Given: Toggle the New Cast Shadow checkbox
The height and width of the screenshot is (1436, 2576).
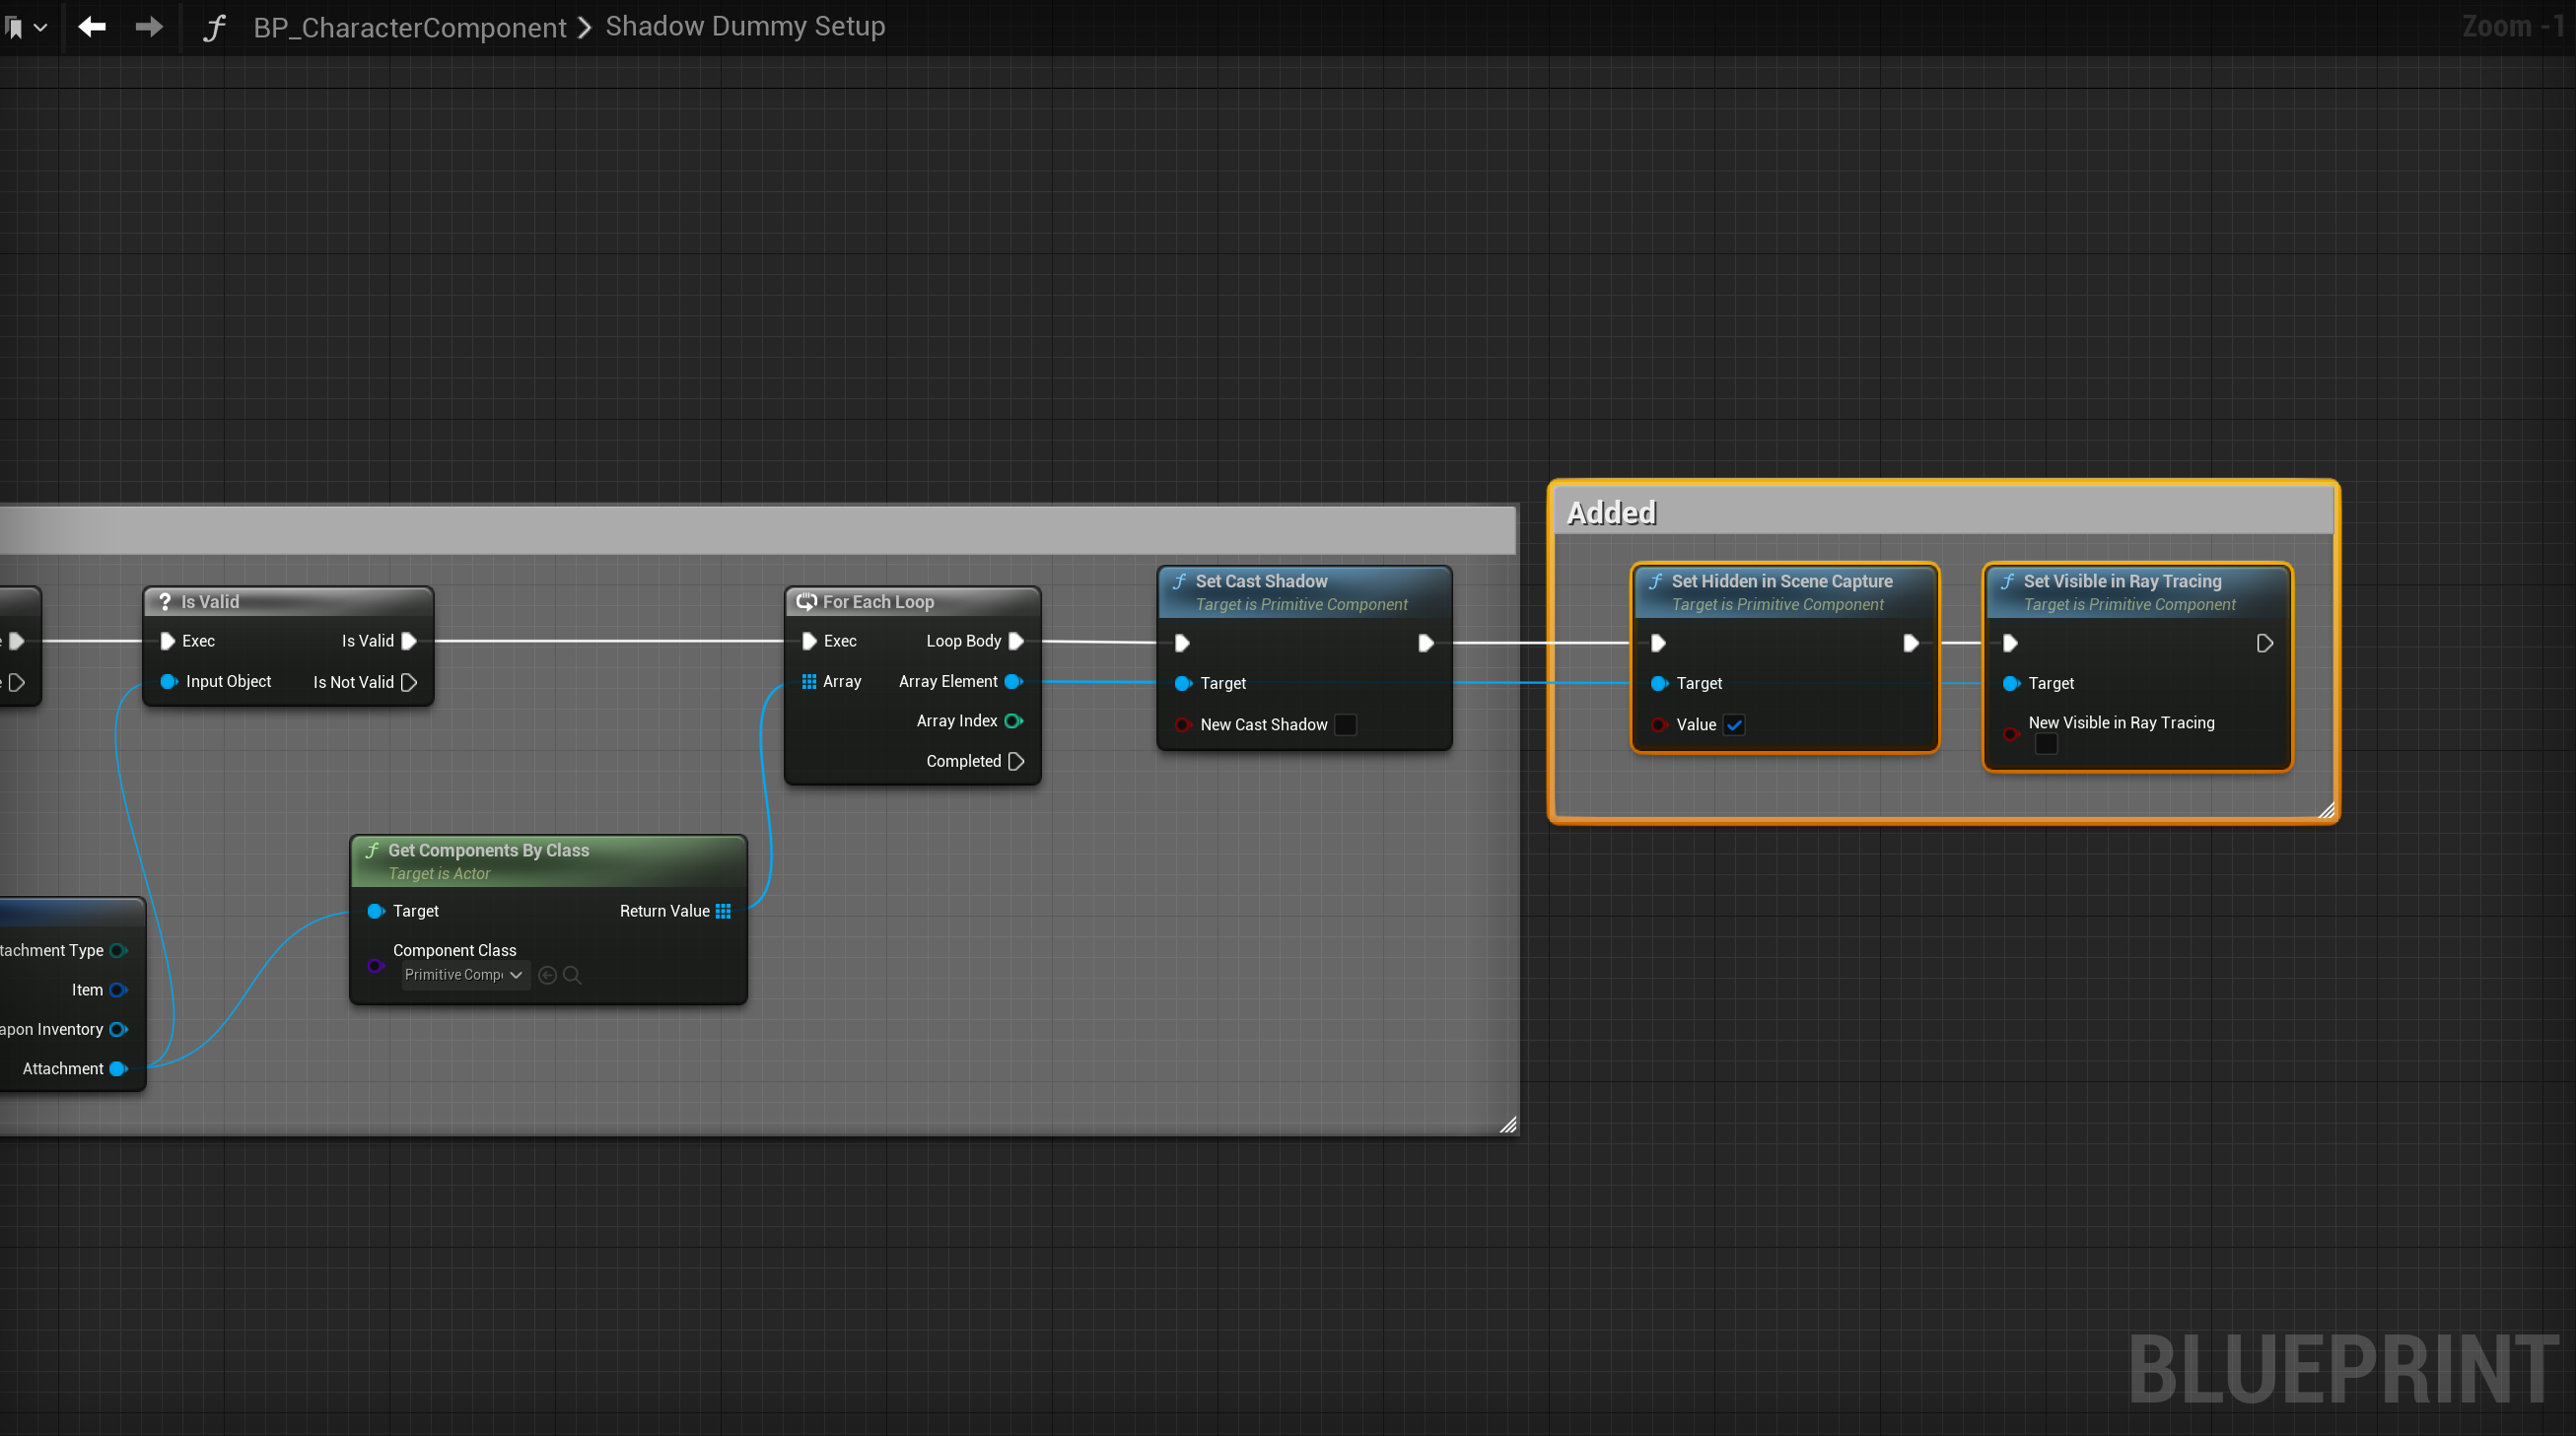Looking at the screenshot, I should tap(1346, 725).
